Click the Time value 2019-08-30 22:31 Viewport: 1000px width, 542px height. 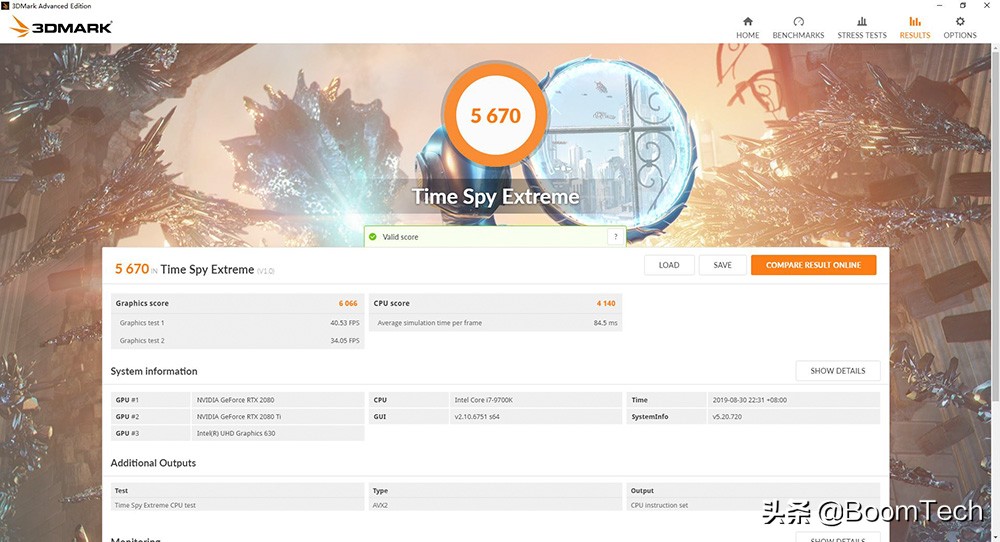coord(749,400)
